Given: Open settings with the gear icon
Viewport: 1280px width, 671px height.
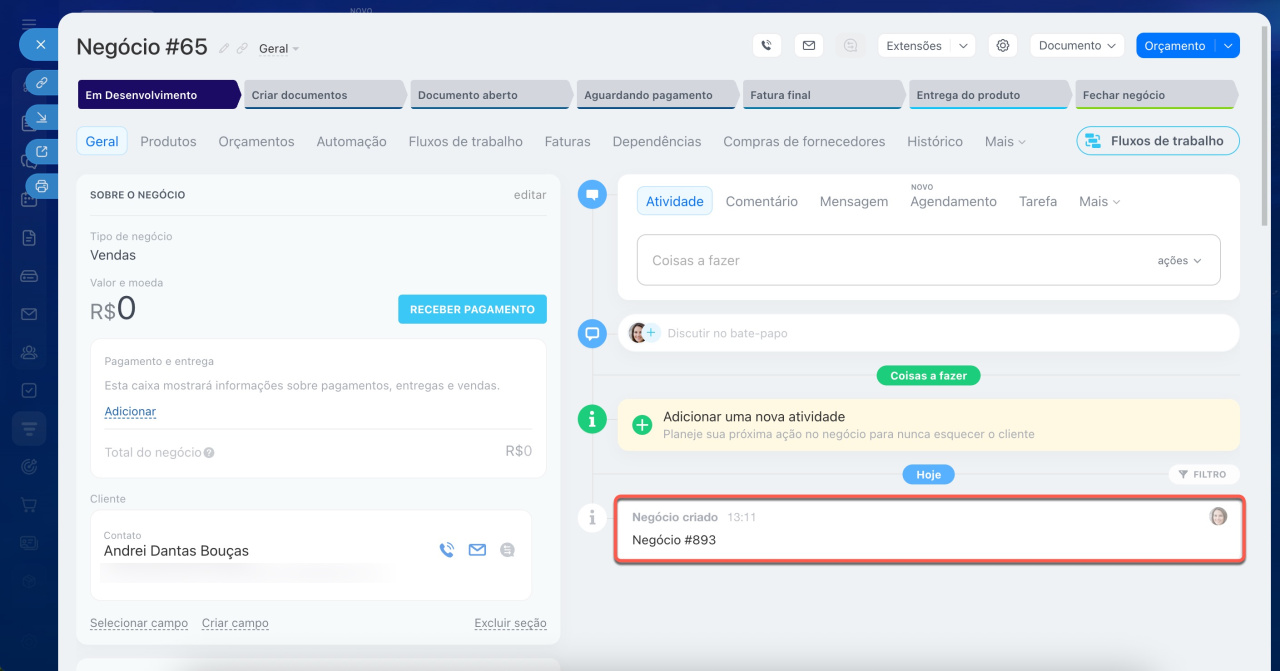Looking at the screenshot, I should pos(1003,45).
